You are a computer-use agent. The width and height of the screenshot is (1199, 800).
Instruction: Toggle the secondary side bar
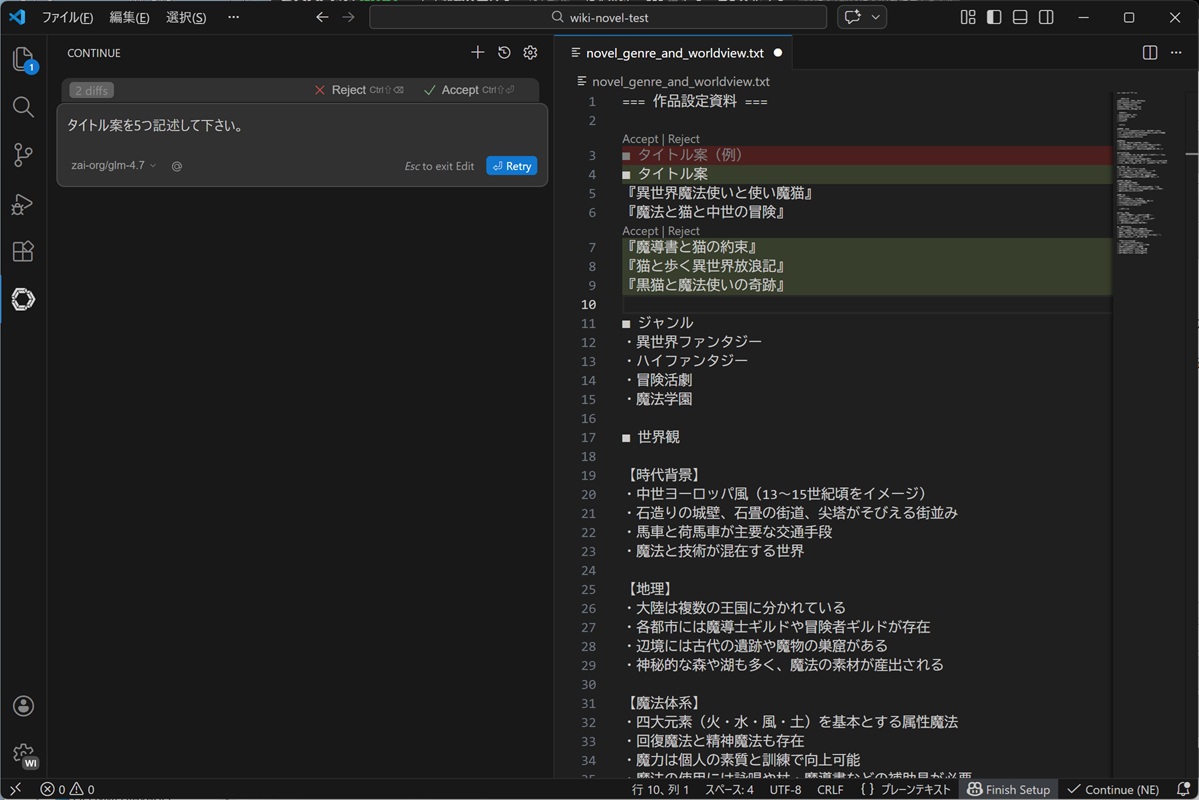(x=1046, y=18)
